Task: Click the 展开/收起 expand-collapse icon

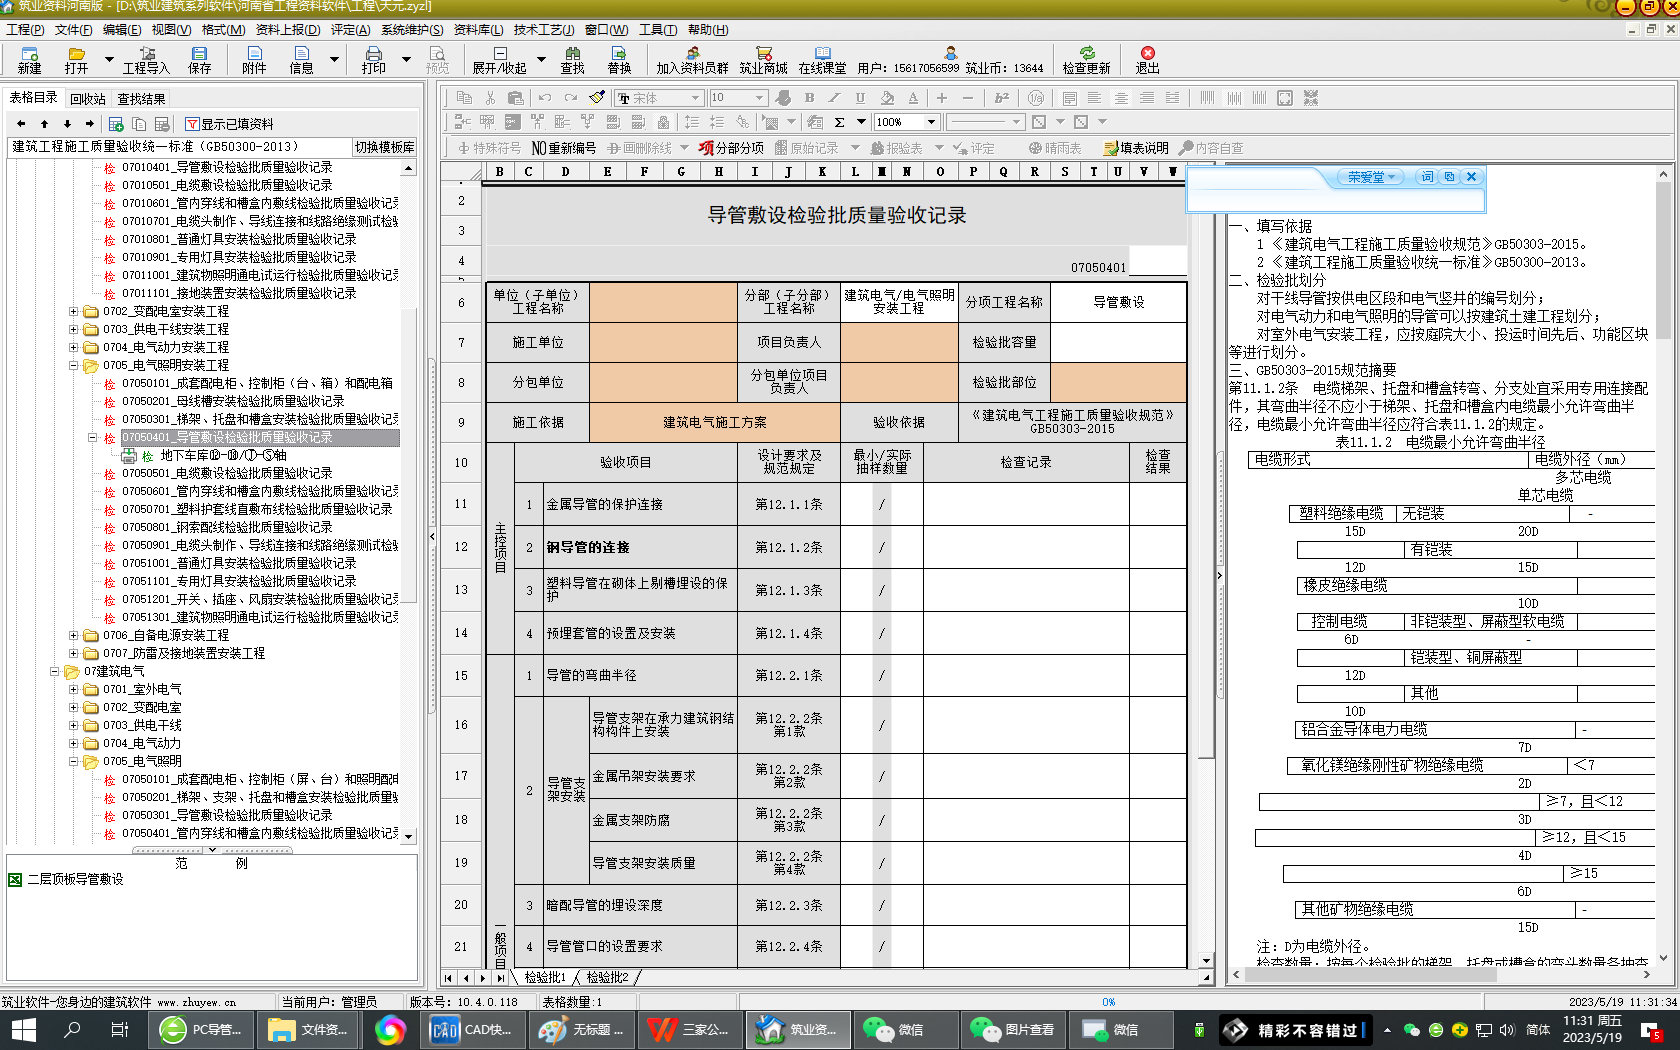Action: point(499,60)
